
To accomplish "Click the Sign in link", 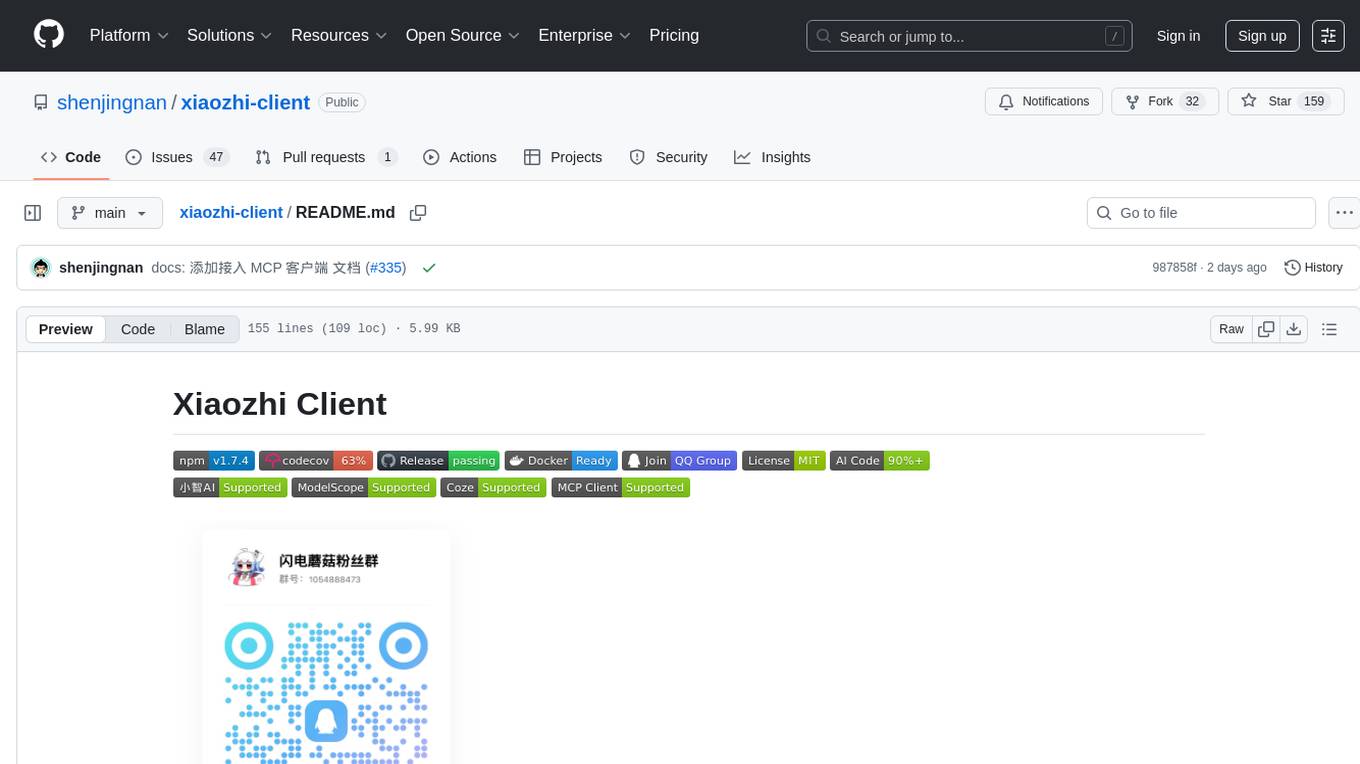I will 1178,36.
